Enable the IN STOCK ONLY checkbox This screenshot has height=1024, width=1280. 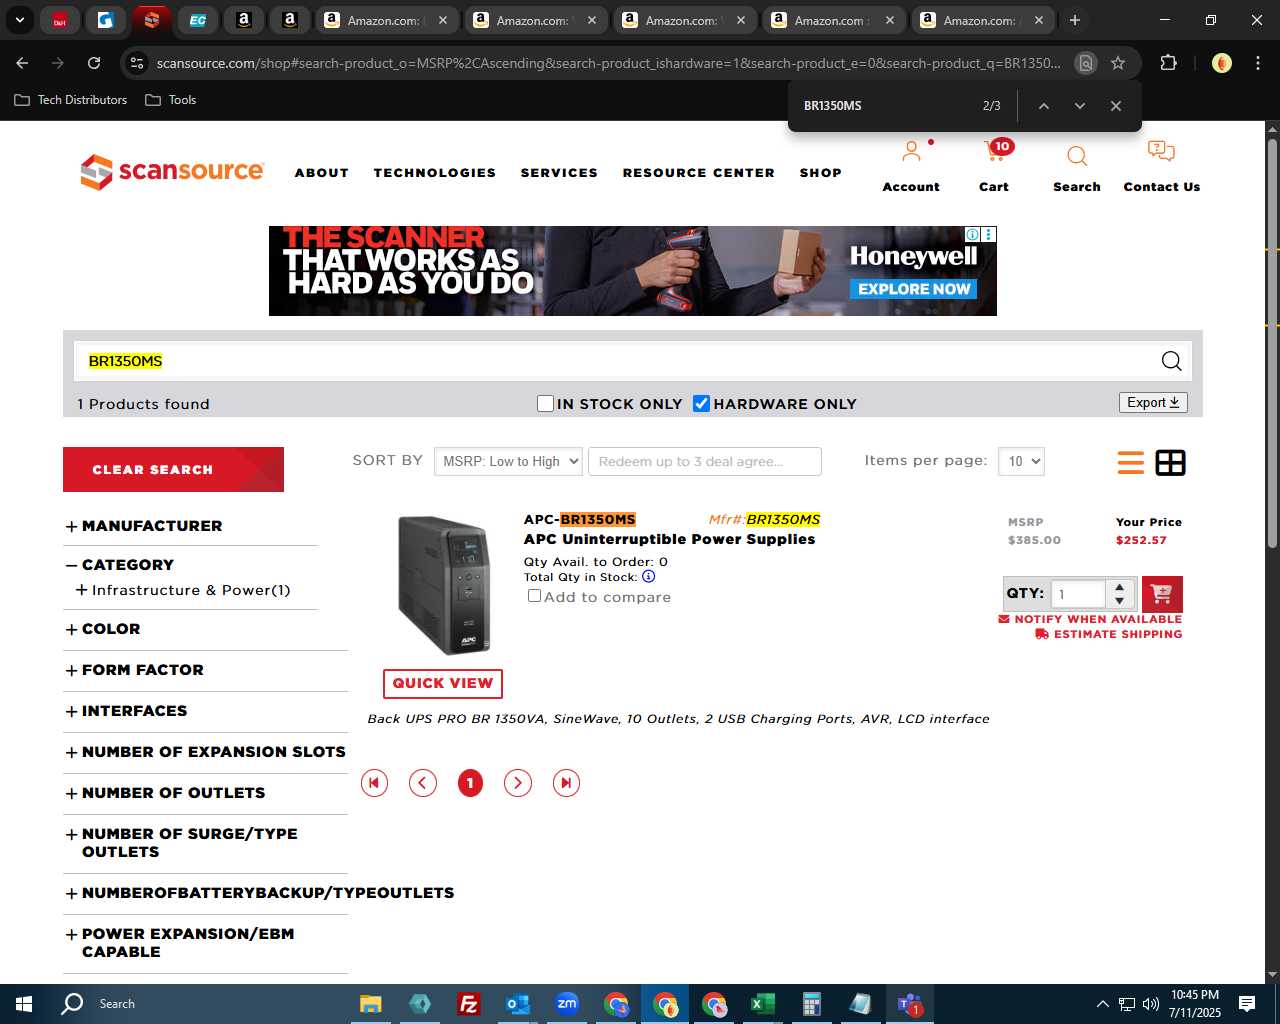(545, 403)
